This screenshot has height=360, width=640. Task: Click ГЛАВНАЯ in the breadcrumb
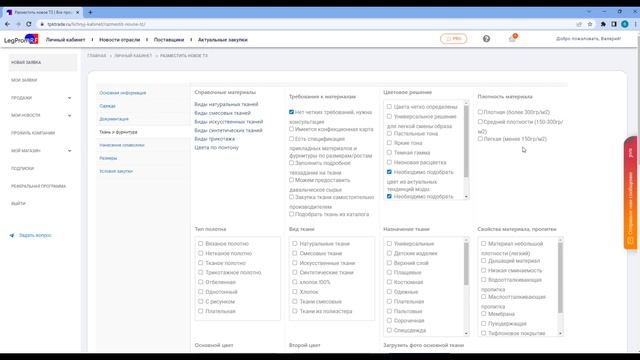pos(97,56)
